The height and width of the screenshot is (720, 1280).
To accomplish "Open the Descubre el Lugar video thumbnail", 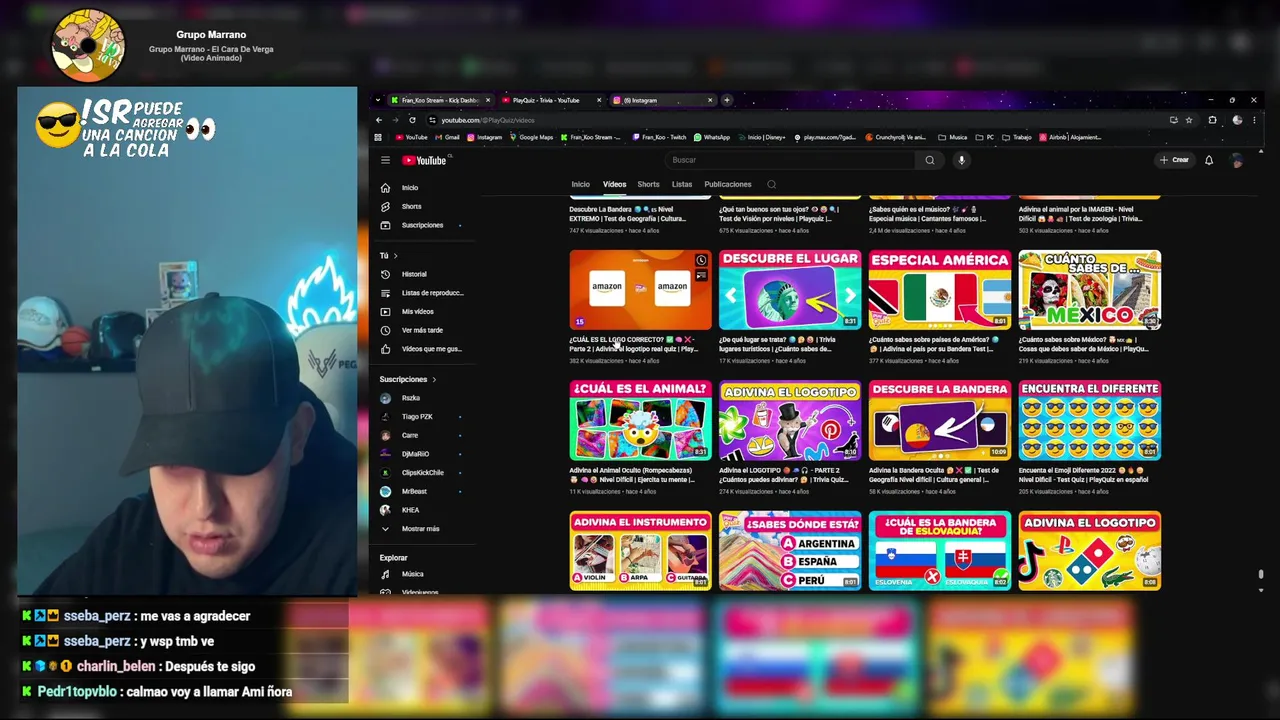I will (x=790, y=290).
